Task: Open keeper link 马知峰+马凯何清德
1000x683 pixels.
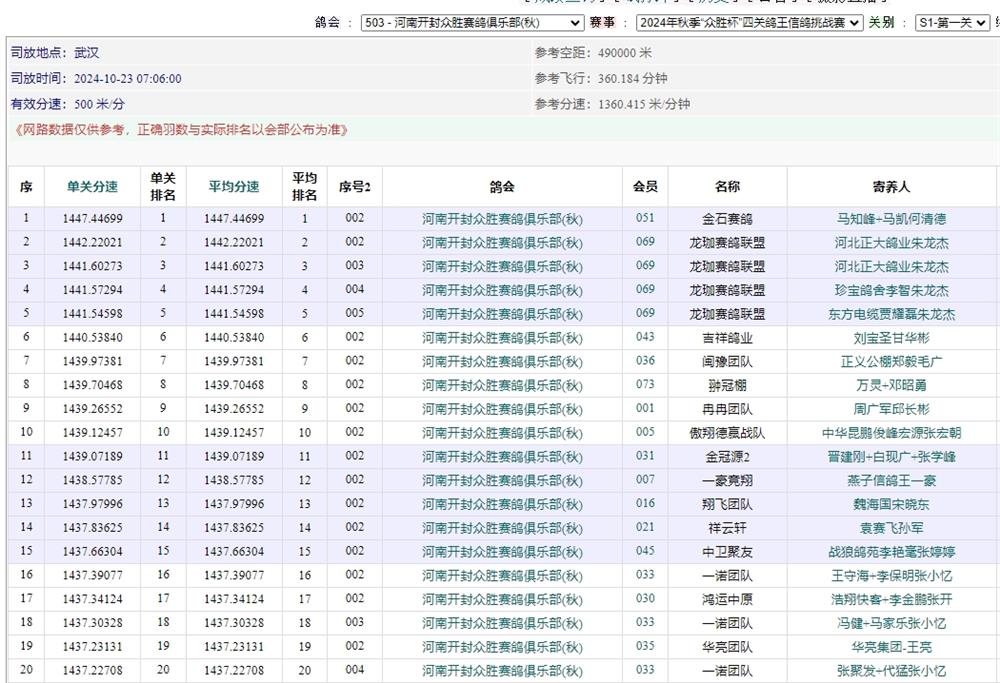Action: pos(892,219)
